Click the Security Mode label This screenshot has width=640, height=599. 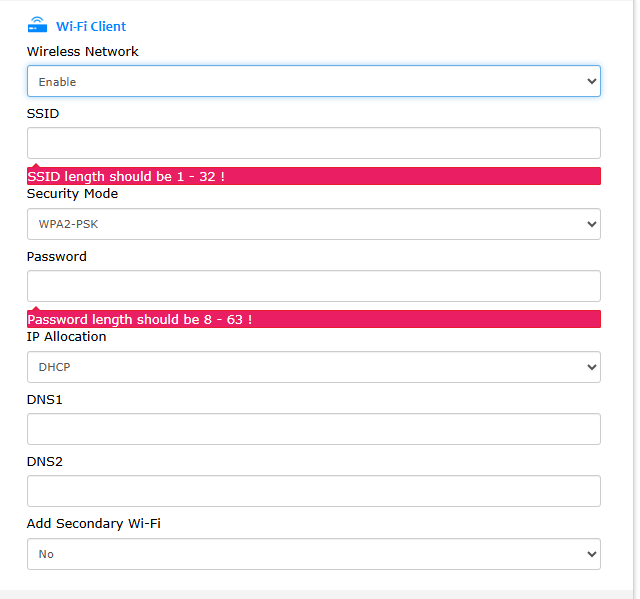tap(72, 193)
